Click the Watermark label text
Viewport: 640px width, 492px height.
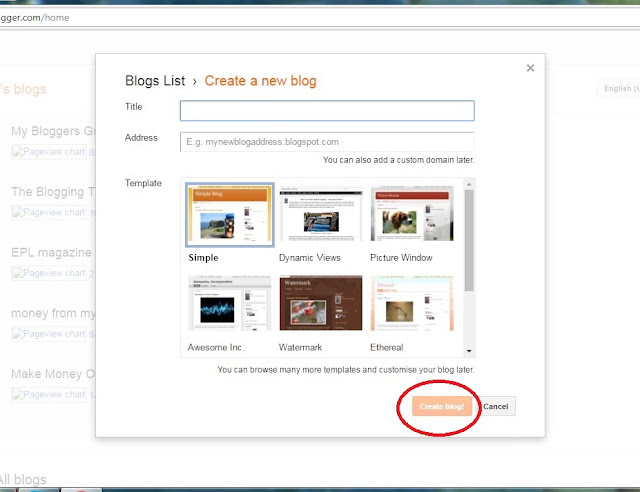pos(300,347)
